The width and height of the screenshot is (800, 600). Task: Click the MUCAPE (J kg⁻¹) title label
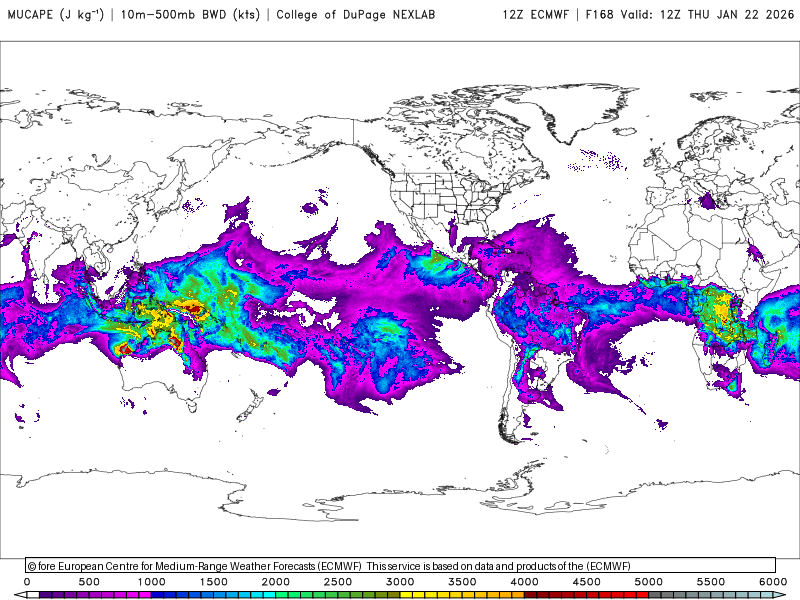(x=56, y=14)
